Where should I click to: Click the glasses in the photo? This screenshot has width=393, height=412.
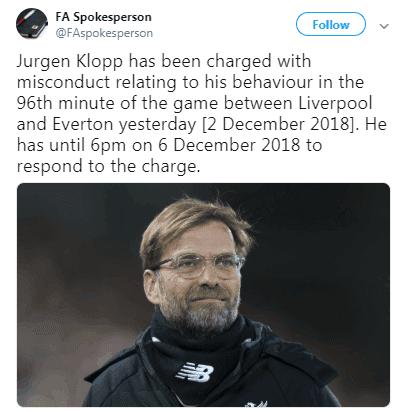pos(199,265)
